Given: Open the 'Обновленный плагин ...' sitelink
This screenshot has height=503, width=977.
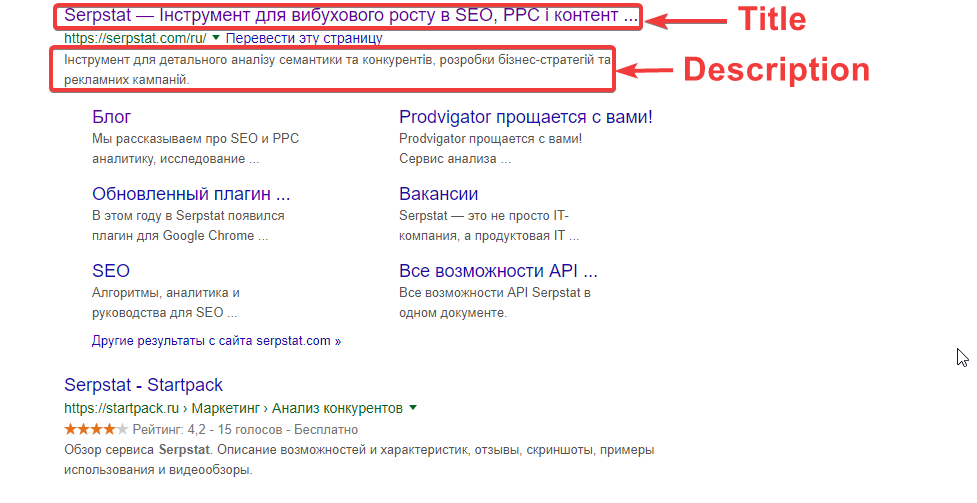Looking at the screenshot, I should coord(191,194).
